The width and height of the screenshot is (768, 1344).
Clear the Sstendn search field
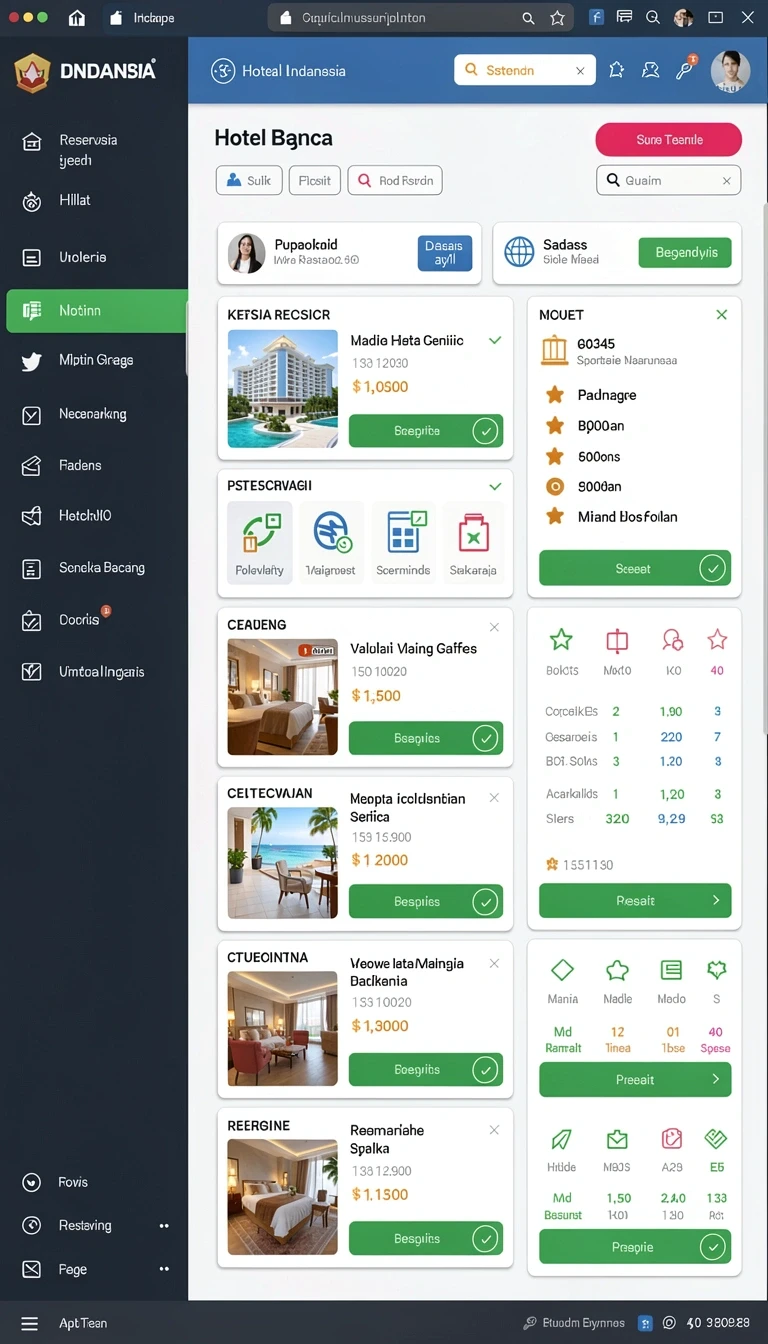coord(580,71)
